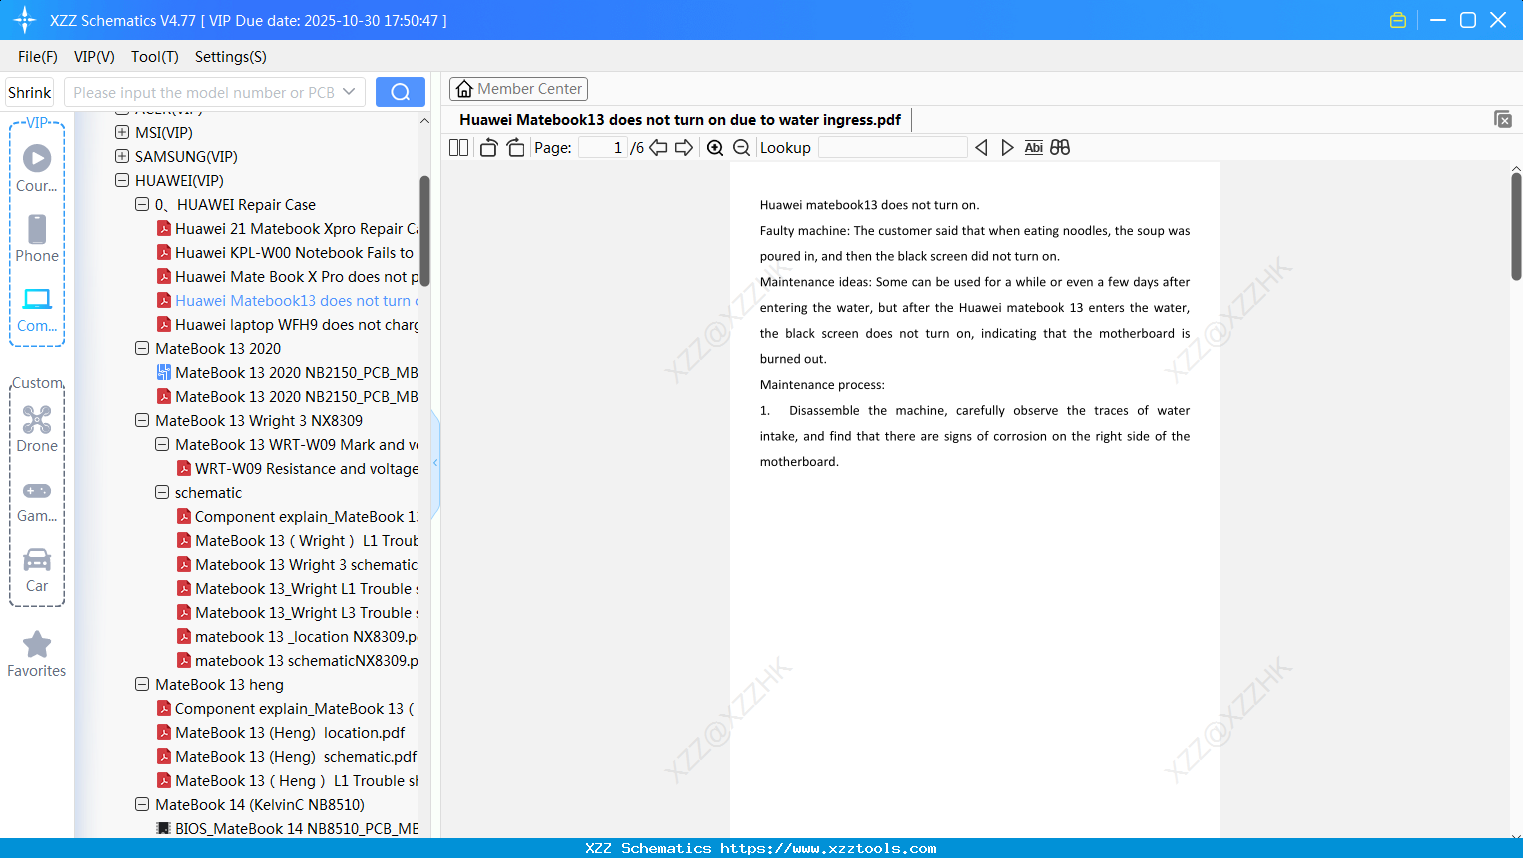Find previous Lookup match triangle

[981, 148]
